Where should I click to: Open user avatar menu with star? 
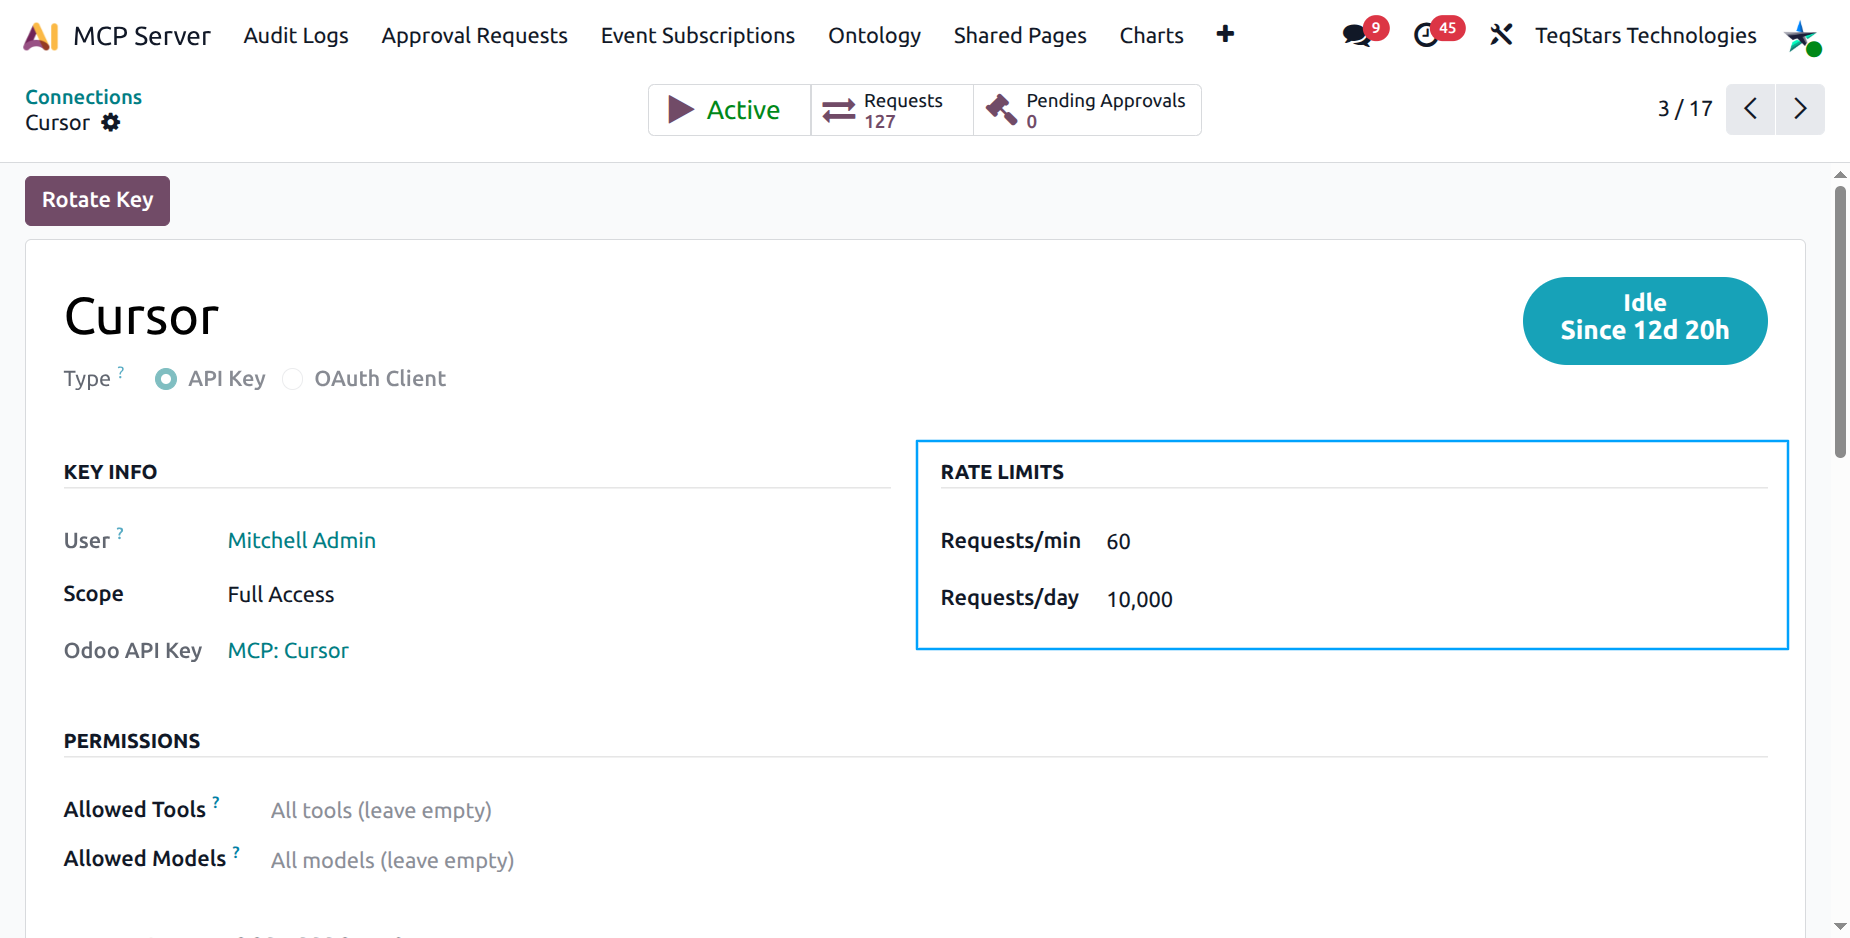1802,37
